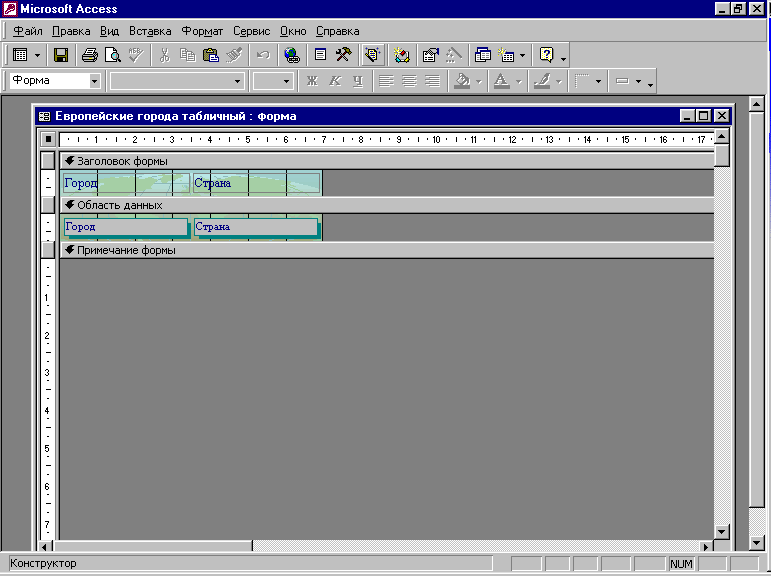
Task: Select the Заголовок формы section bar
Action: click(386, 161)
